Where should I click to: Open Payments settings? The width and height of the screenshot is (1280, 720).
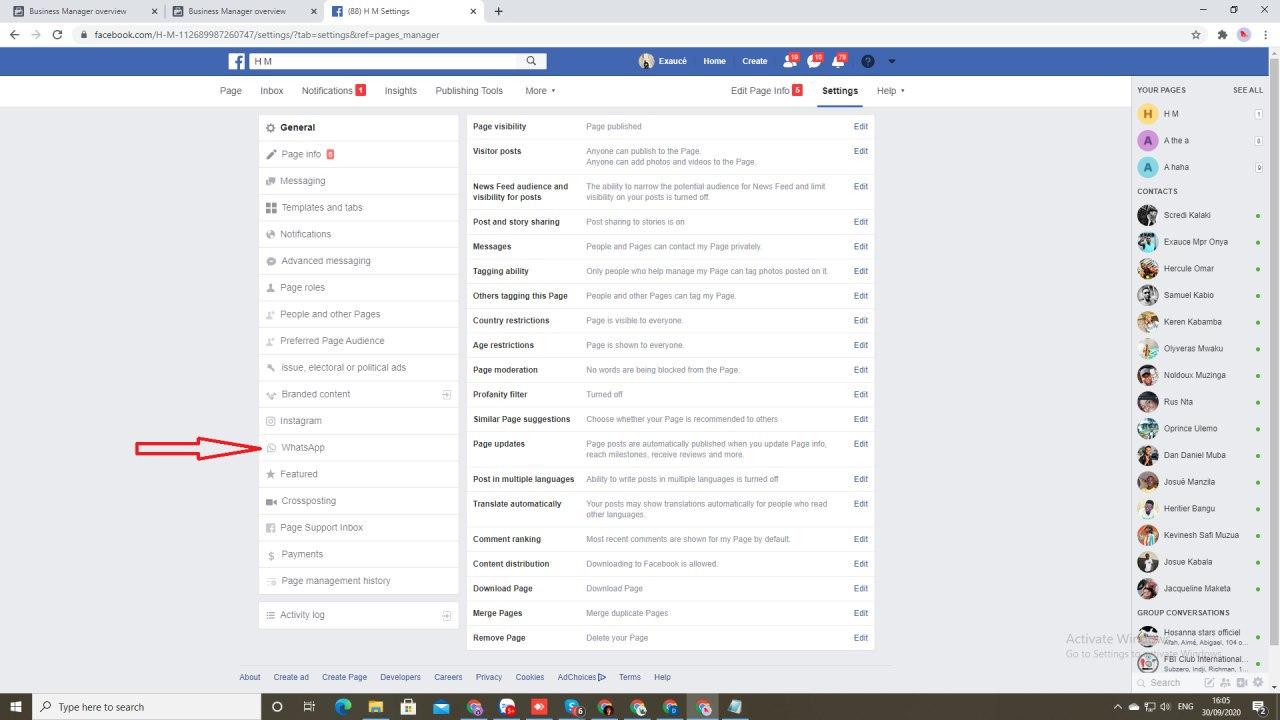coord(359,554)
